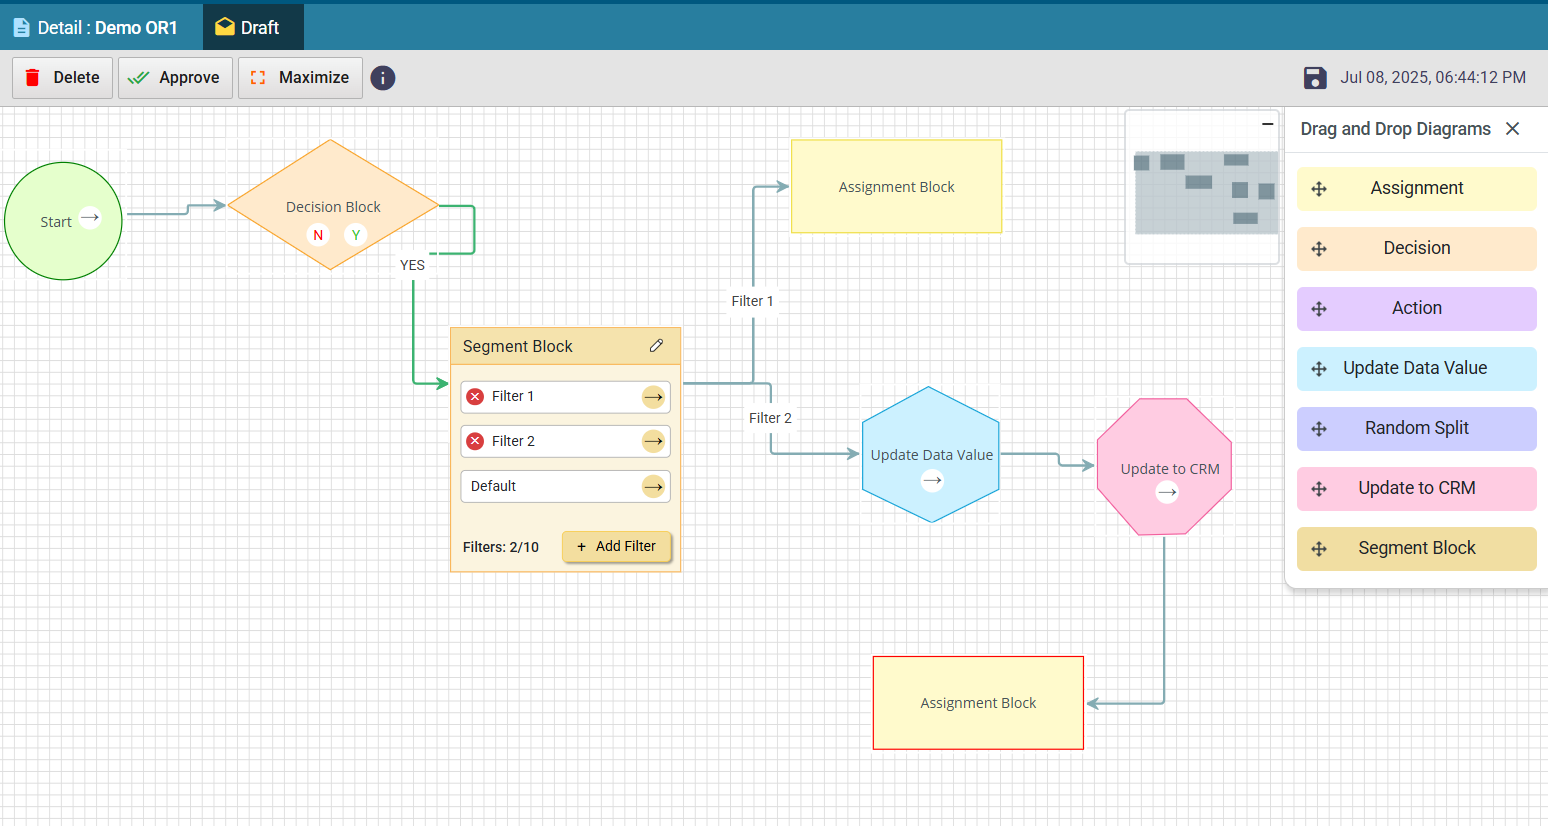Close the Drag and Drop Diagrams panel
Image resolution: width=1548 pixels, height=826 pixels.
1512,129
